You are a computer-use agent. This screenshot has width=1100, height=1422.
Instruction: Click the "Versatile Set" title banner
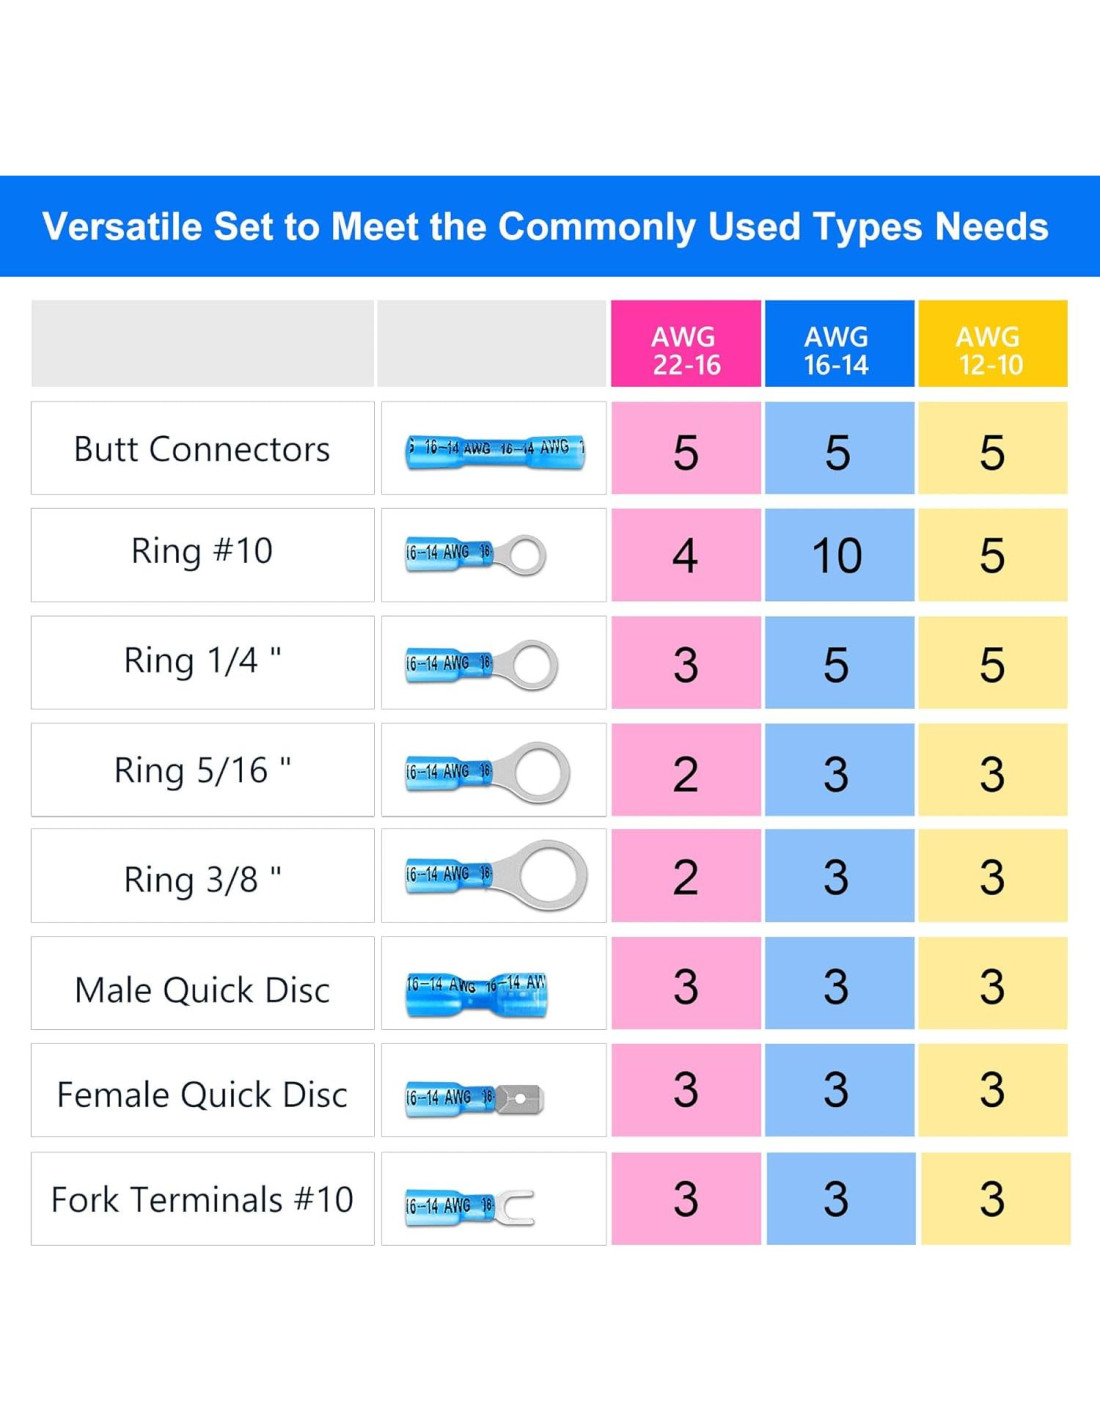point(546,227)
